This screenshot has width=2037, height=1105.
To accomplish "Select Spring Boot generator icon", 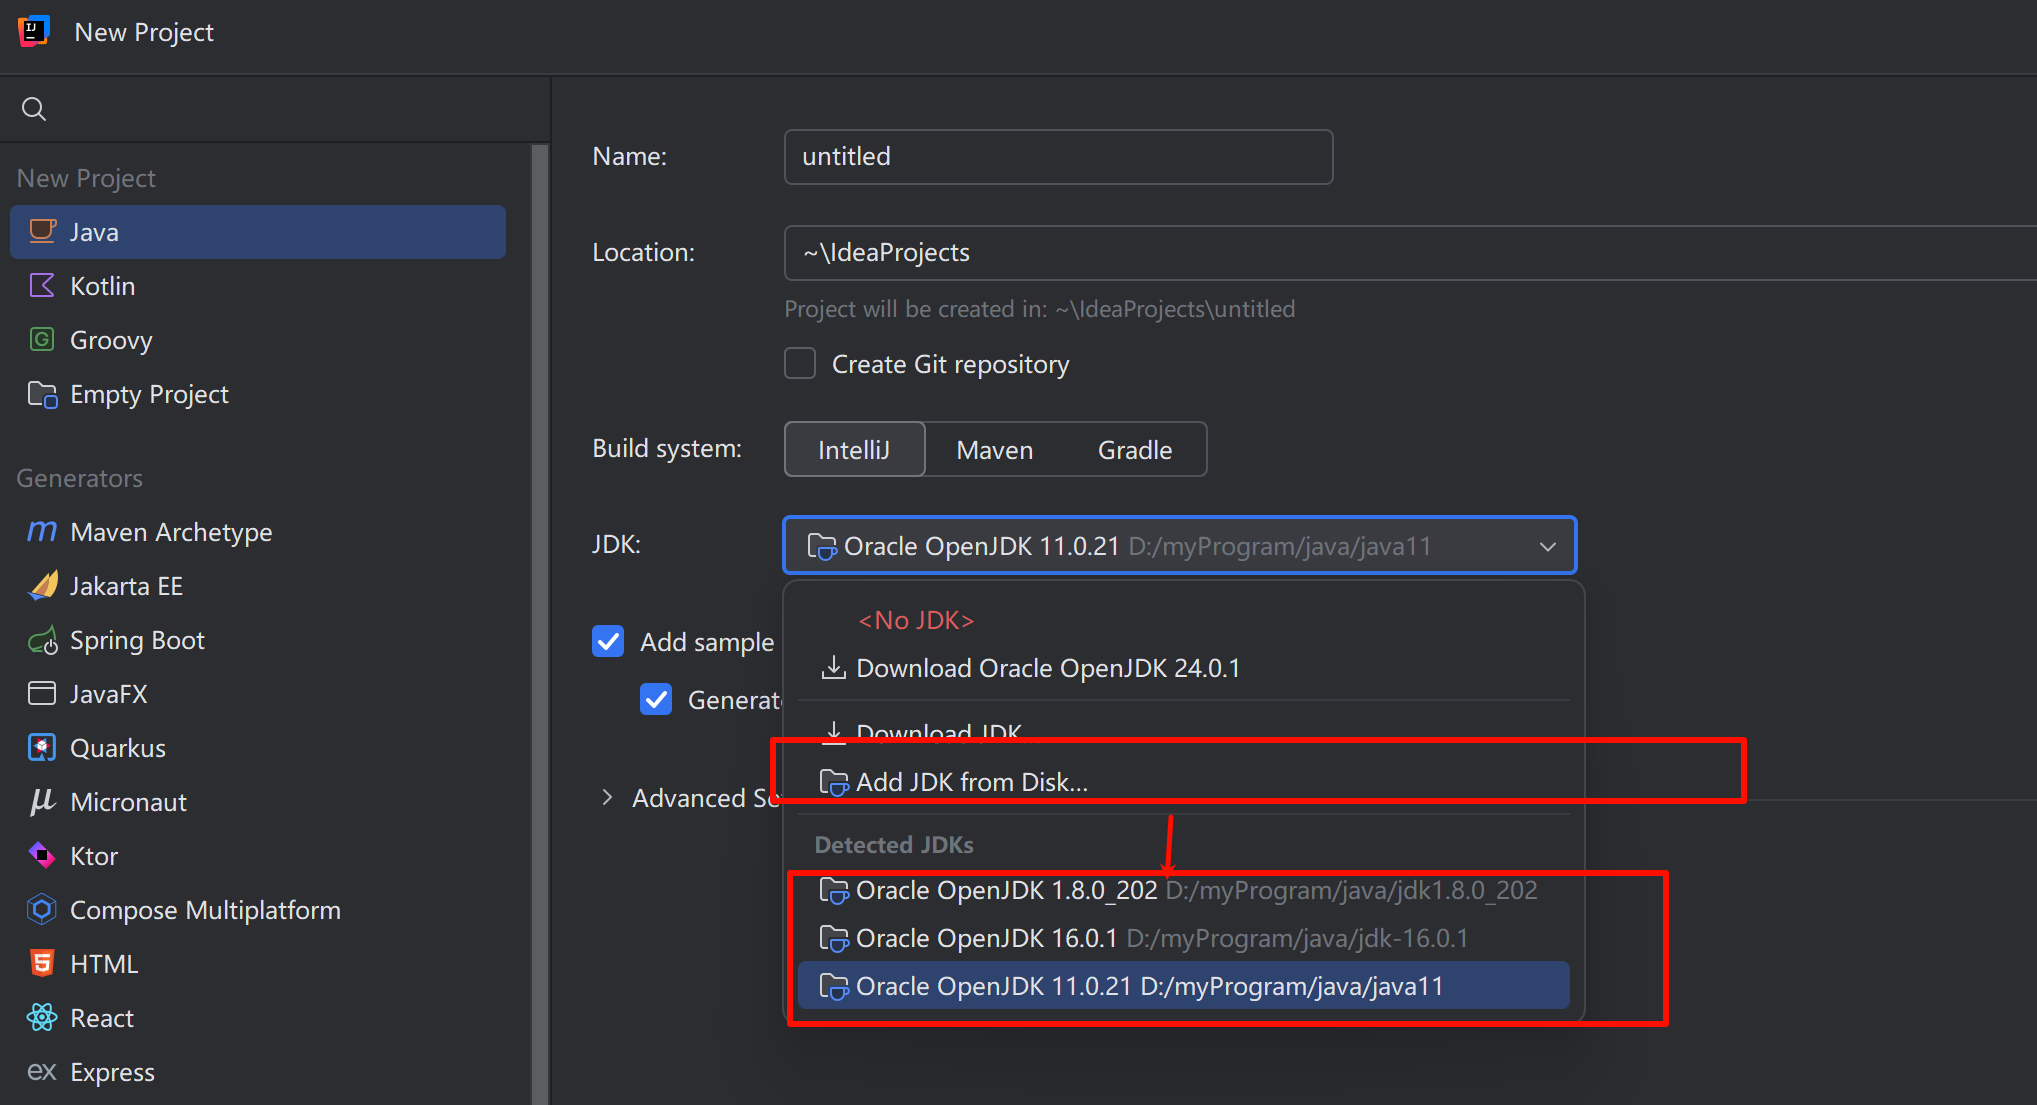I will pyautogui.click(x=42, y=640).
